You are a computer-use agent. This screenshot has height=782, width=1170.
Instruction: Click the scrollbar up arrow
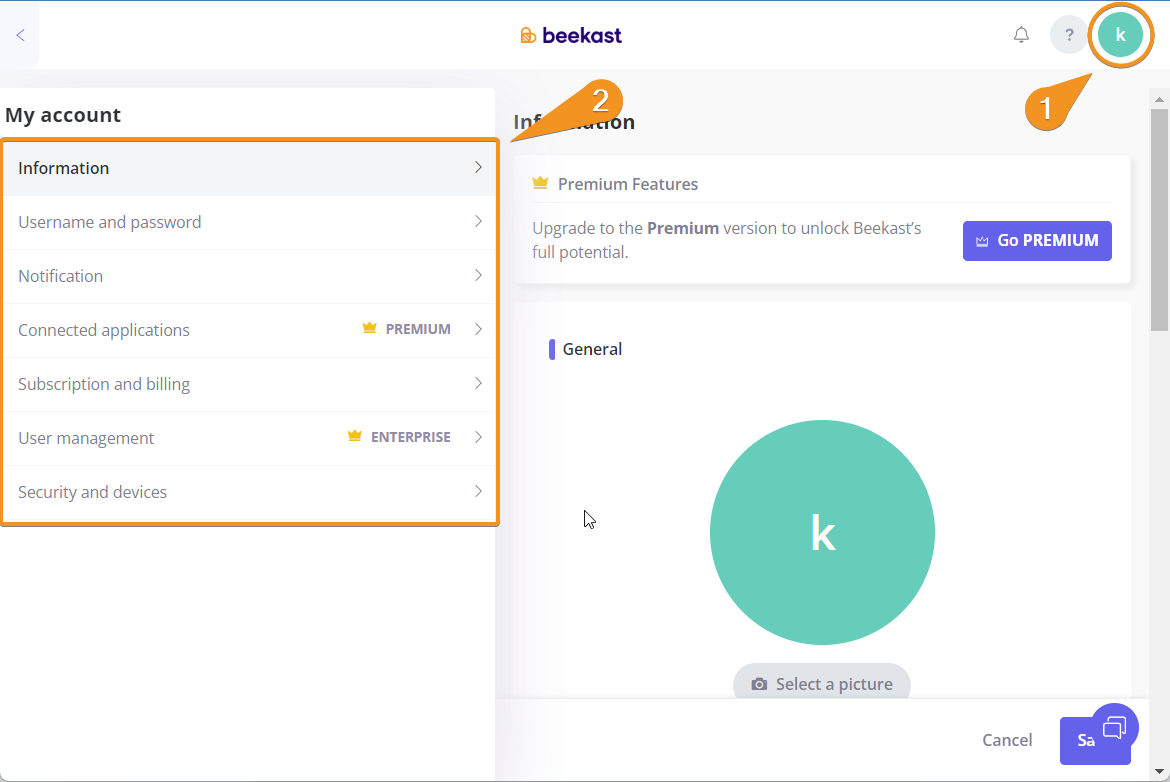pos(1159,98)
